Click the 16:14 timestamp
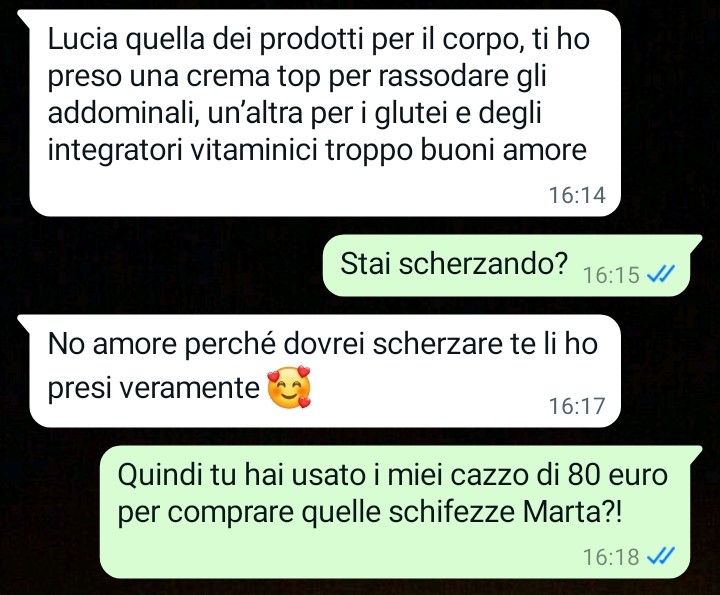The width and height of the screenshot is (720, 595). coord(577,195)
